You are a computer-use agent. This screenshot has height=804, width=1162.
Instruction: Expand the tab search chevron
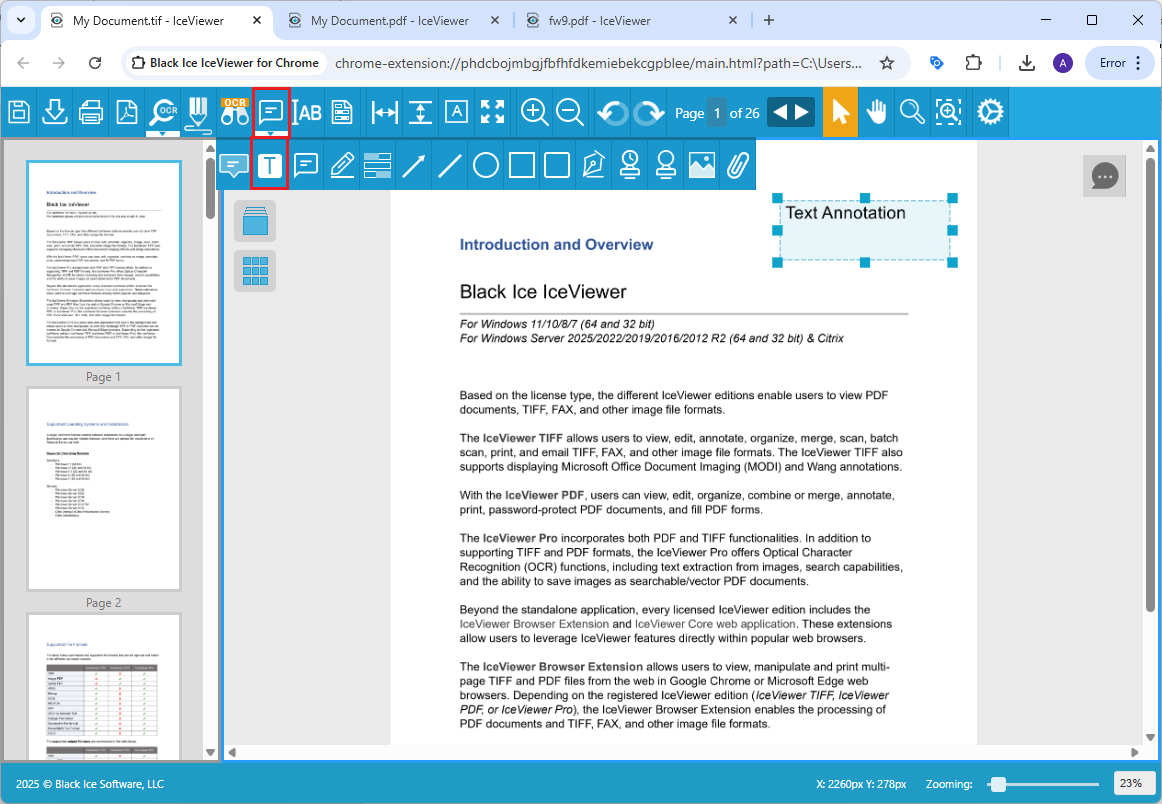21,20
